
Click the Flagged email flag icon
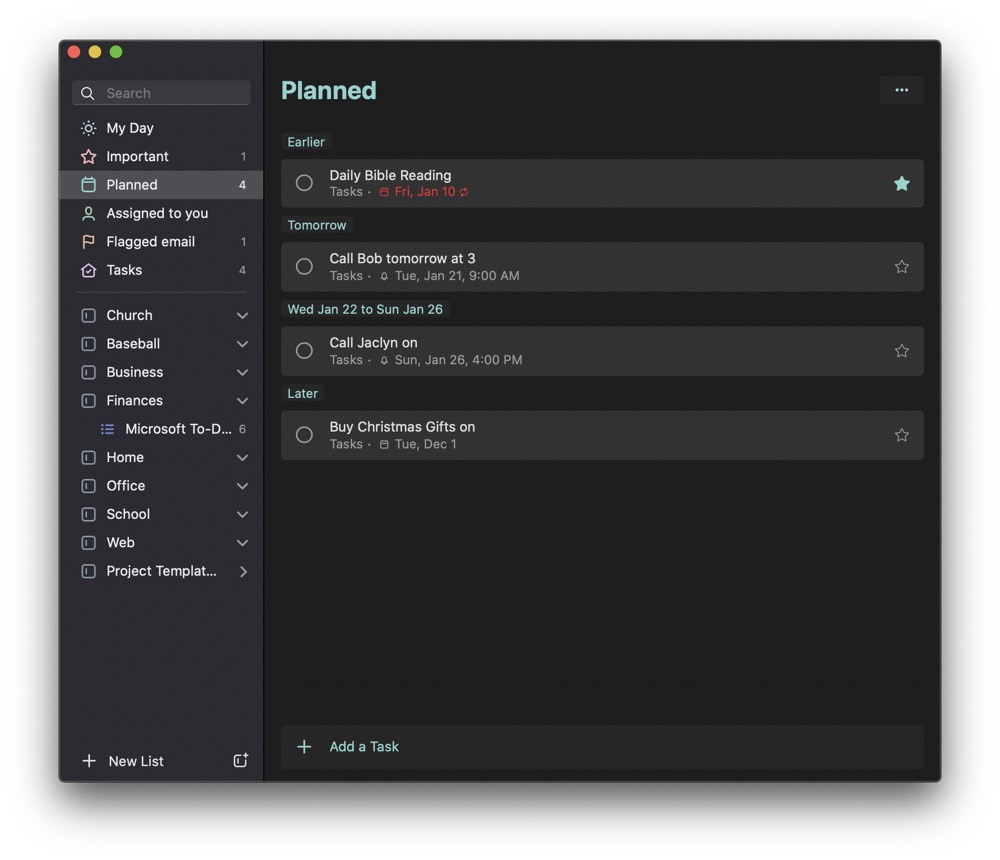click(x=89, y=242)
